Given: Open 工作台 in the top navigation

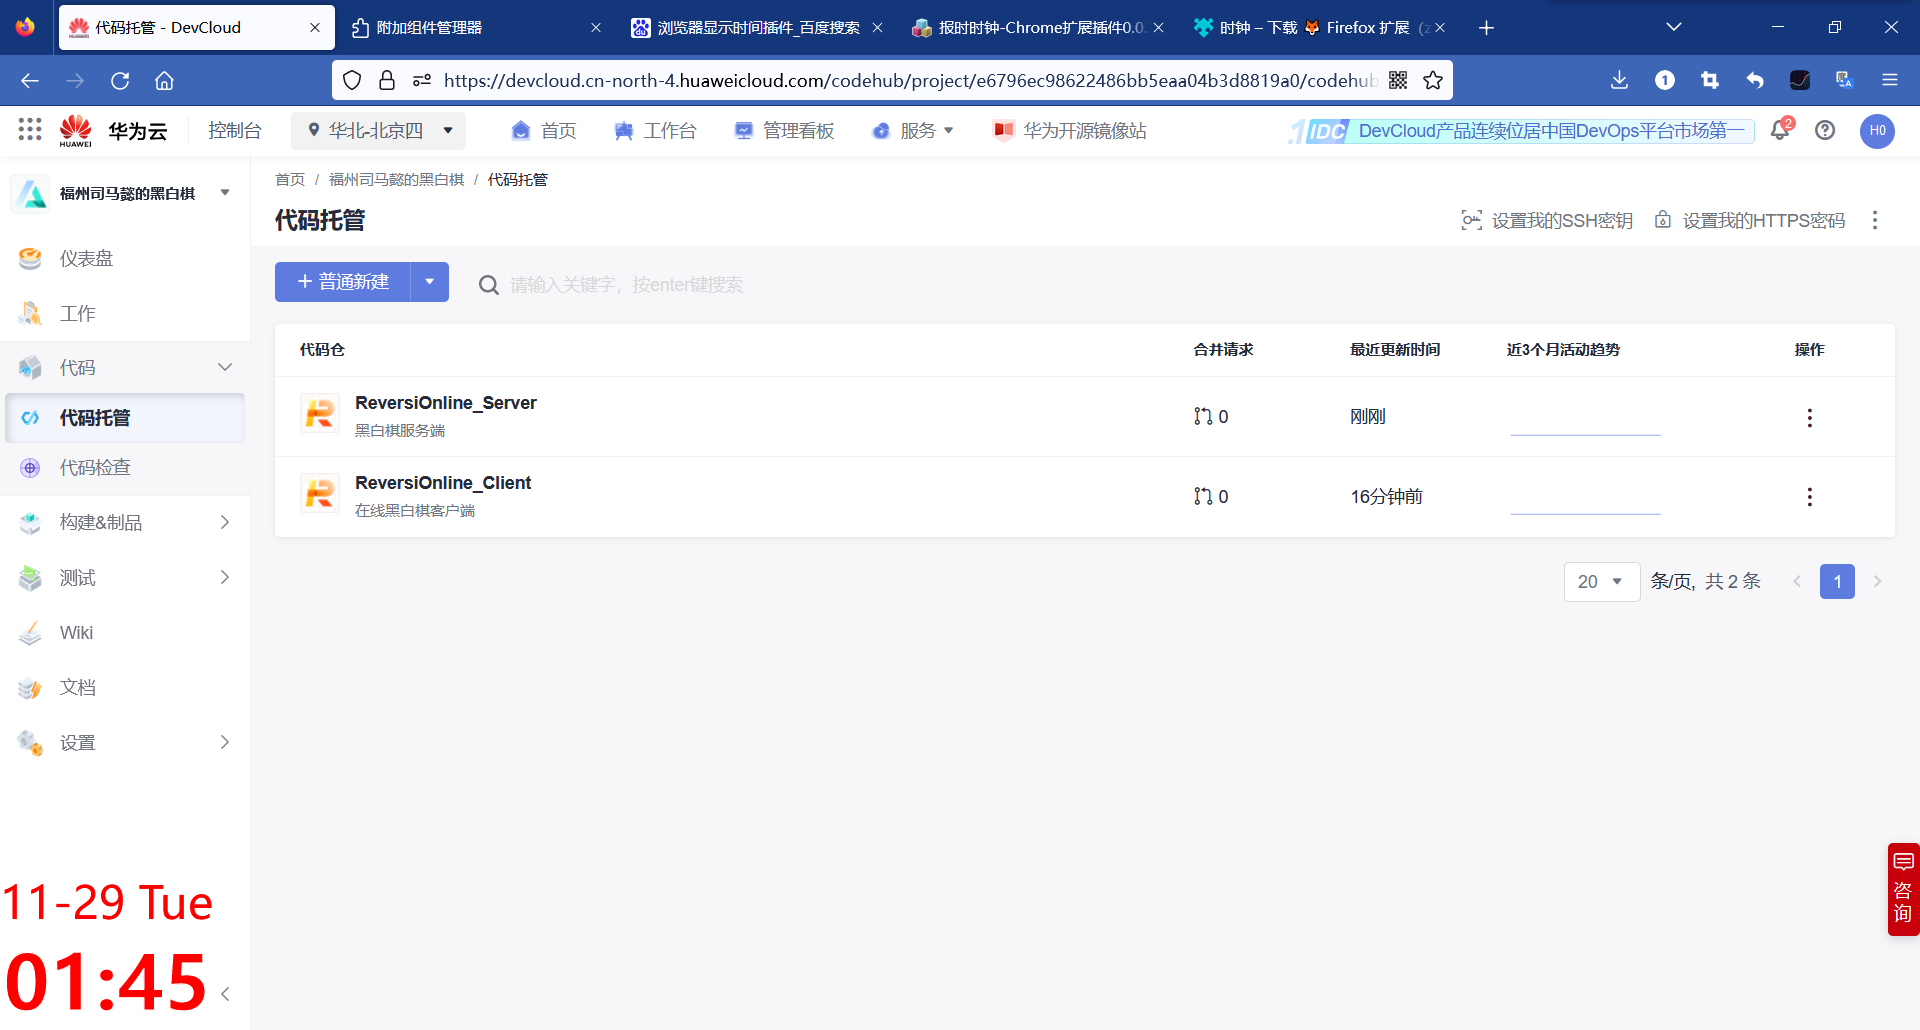Looking at the screenshot, I should coord(655,130).
